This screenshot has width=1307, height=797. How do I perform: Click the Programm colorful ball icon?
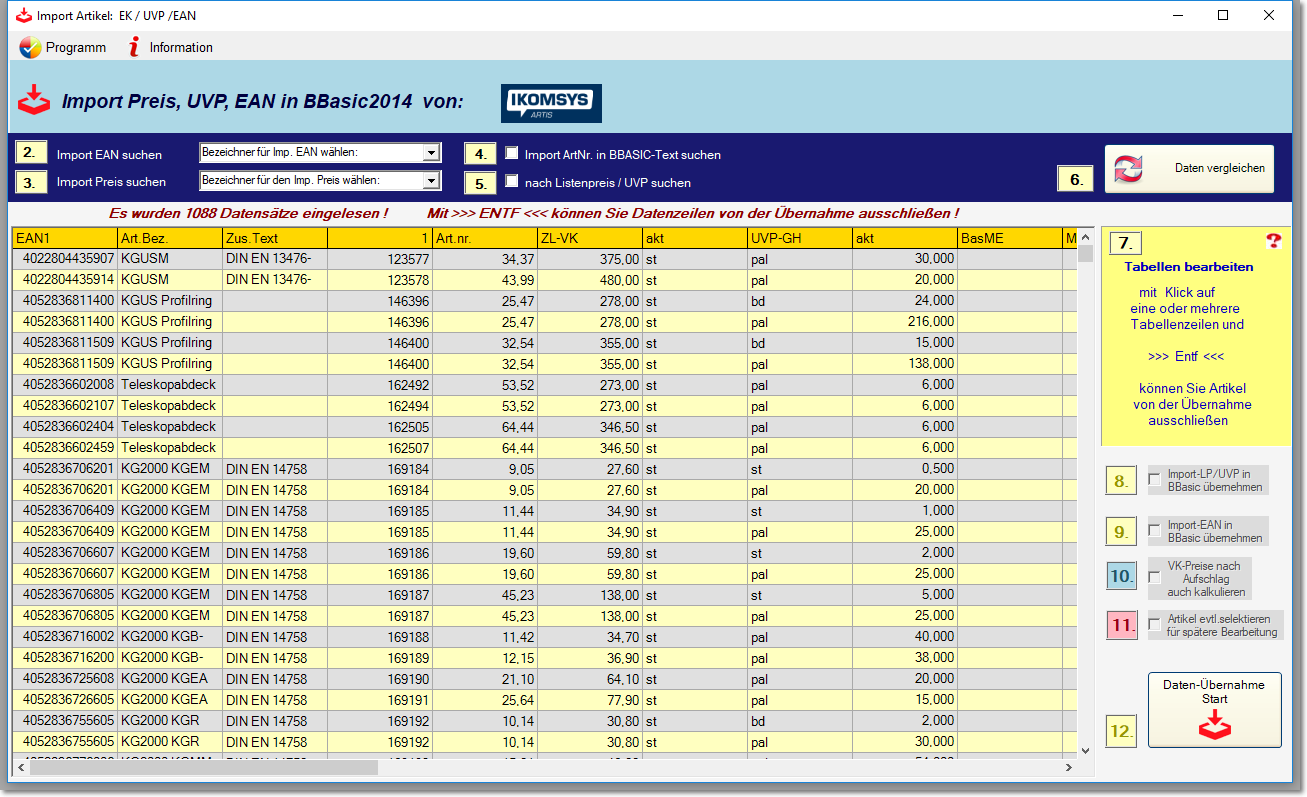point(31,47)
